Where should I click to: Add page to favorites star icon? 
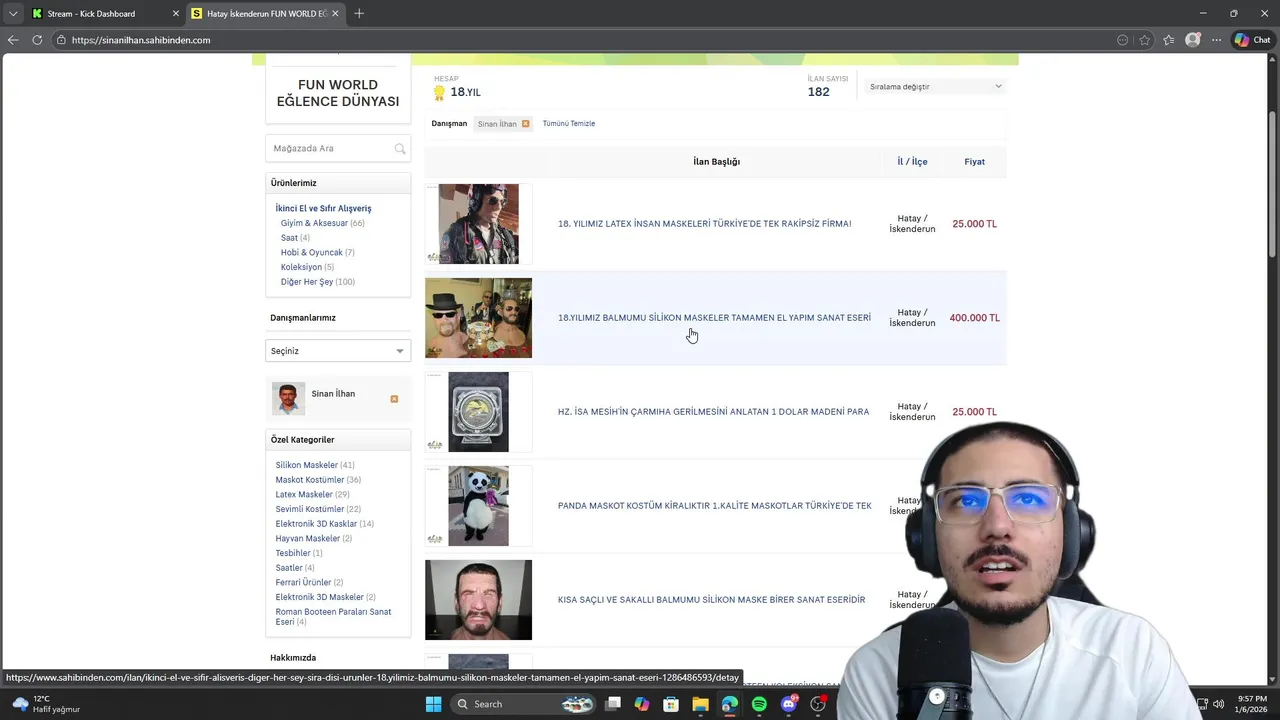click(1145, 40)
